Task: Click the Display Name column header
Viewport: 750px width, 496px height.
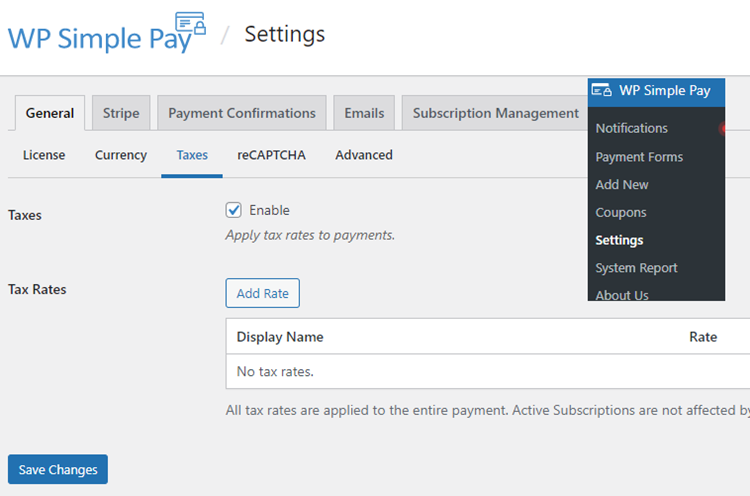Action: [x=280, y=337]
